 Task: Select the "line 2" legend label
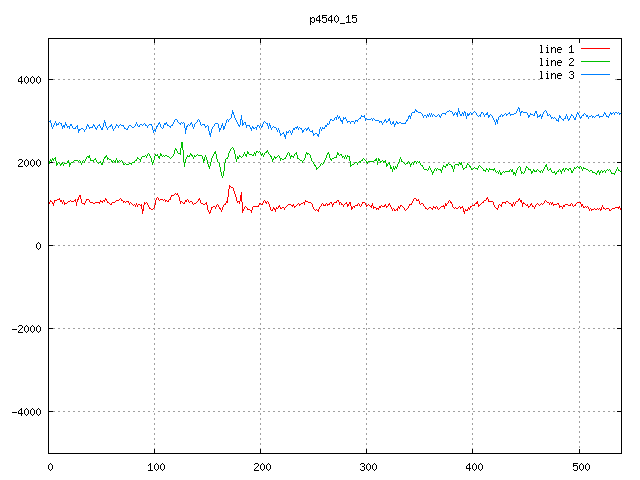(x=557, y=62)
